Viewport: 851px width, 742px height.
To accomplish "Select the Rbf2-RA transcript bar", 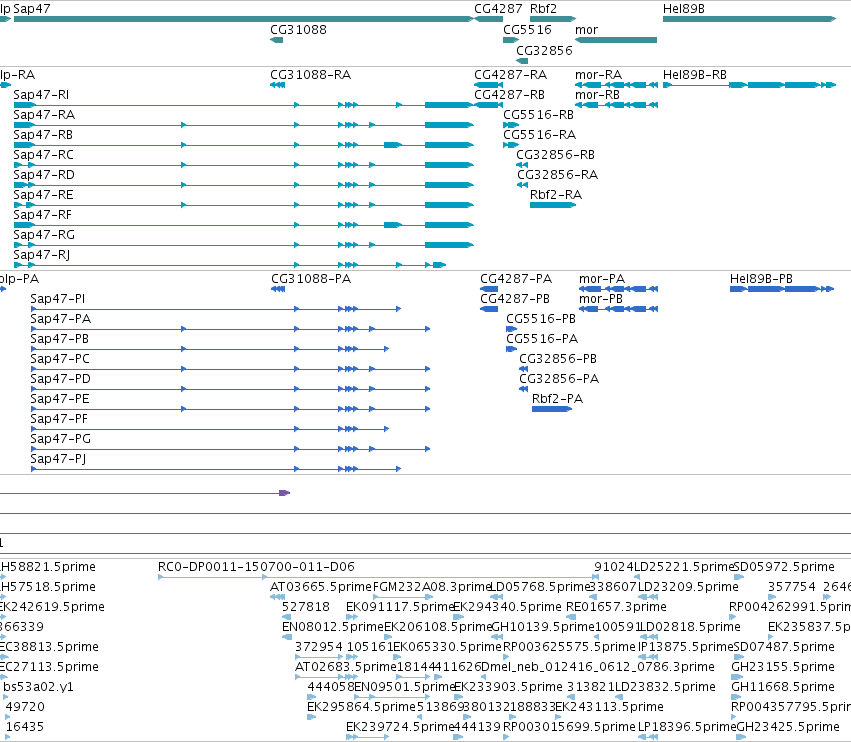I will 552,205.
